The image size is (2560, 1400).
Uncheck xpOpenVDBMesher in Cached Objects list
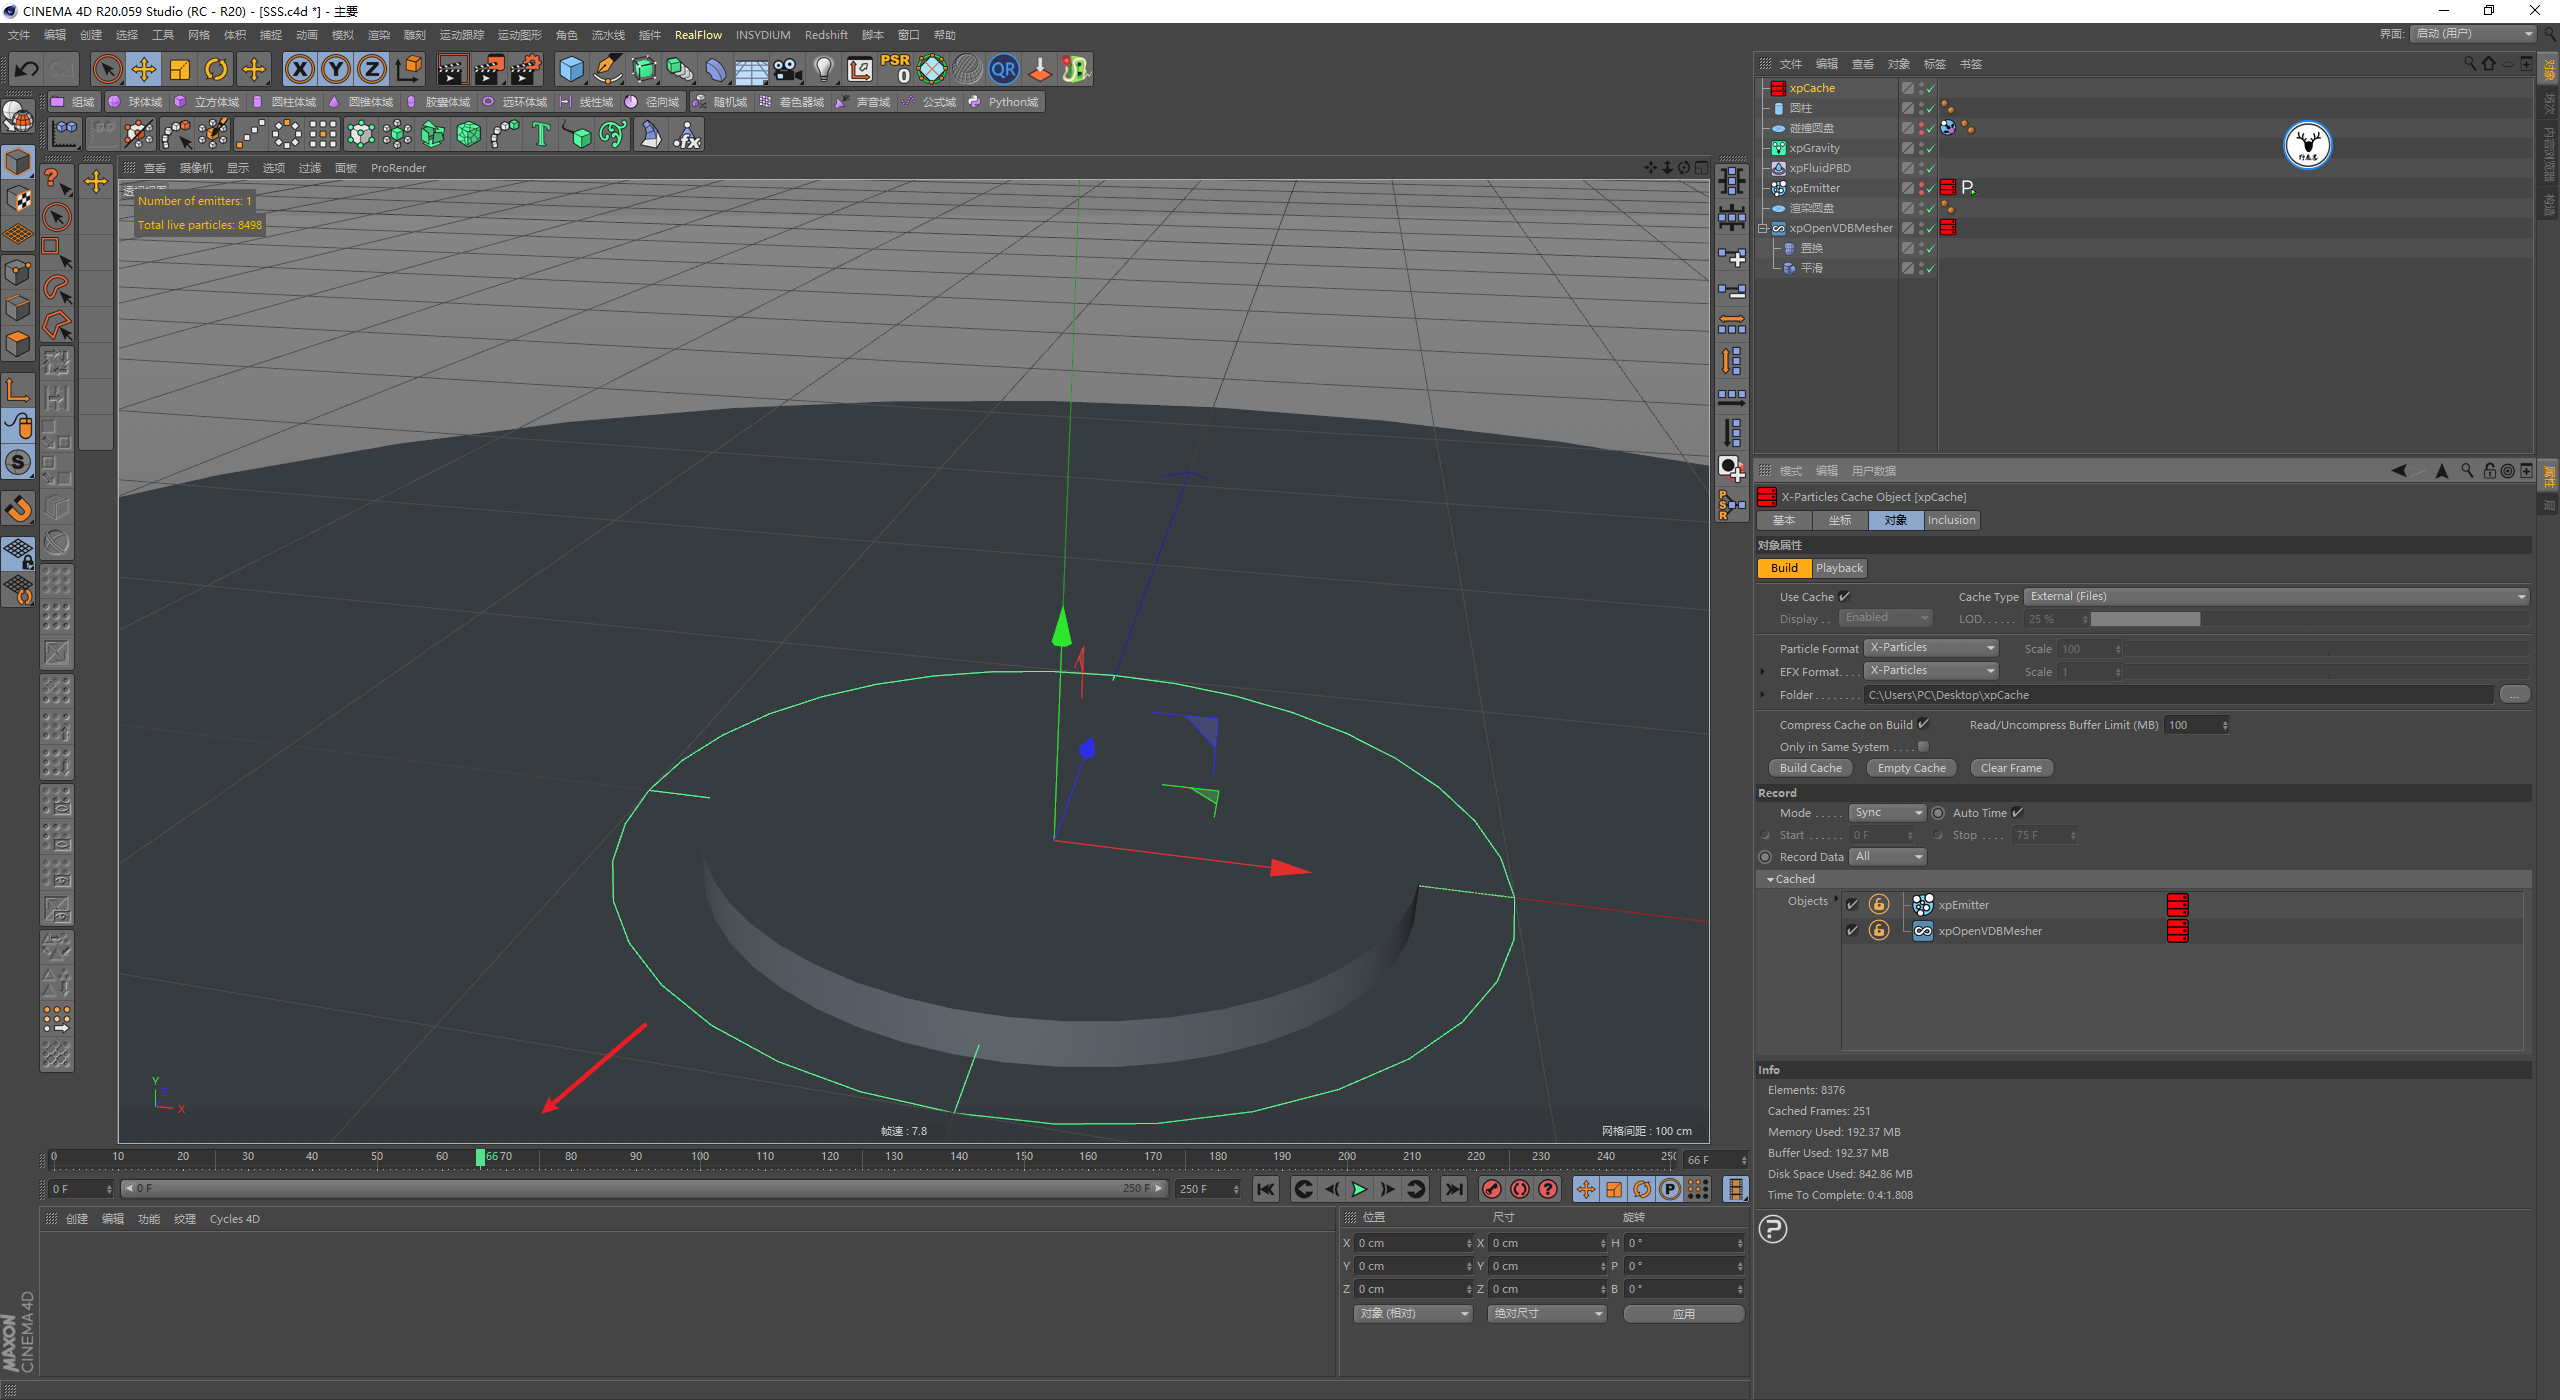pos(1852,930)
